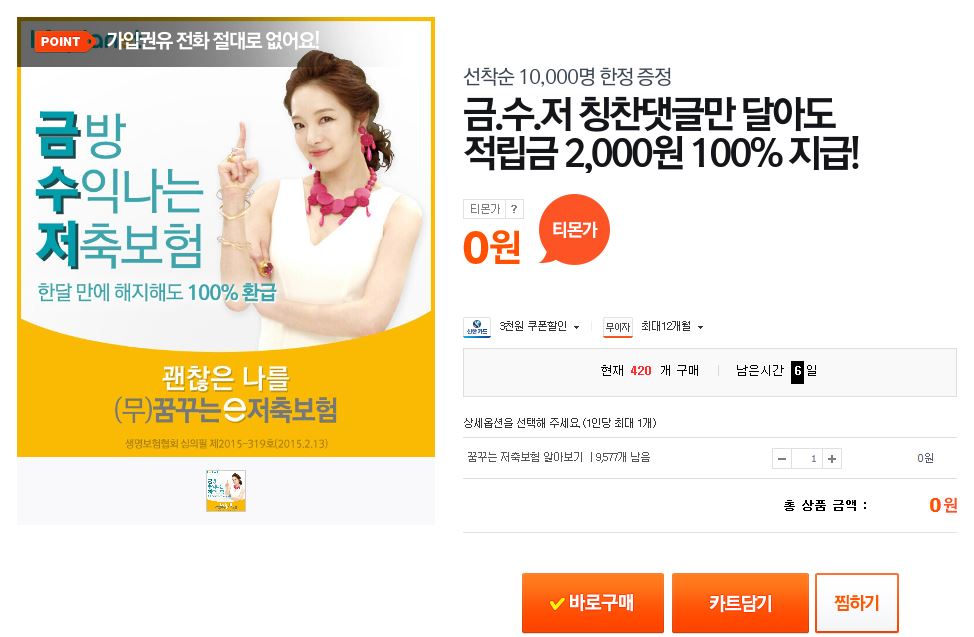Image resolution: width=974 pixels, height=637 pixels.
Task: Click the red POINT badge on banner
Action: coord(61,42)
